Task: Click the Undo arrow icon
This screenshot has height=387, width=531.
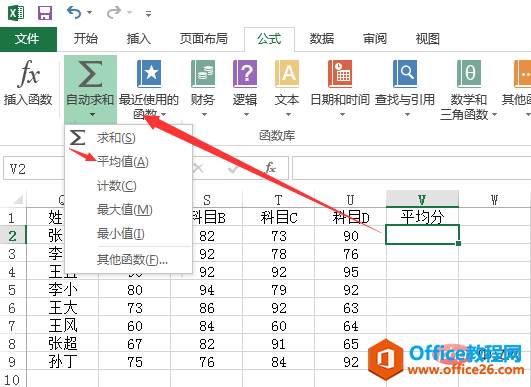Action: click(74, 13)
